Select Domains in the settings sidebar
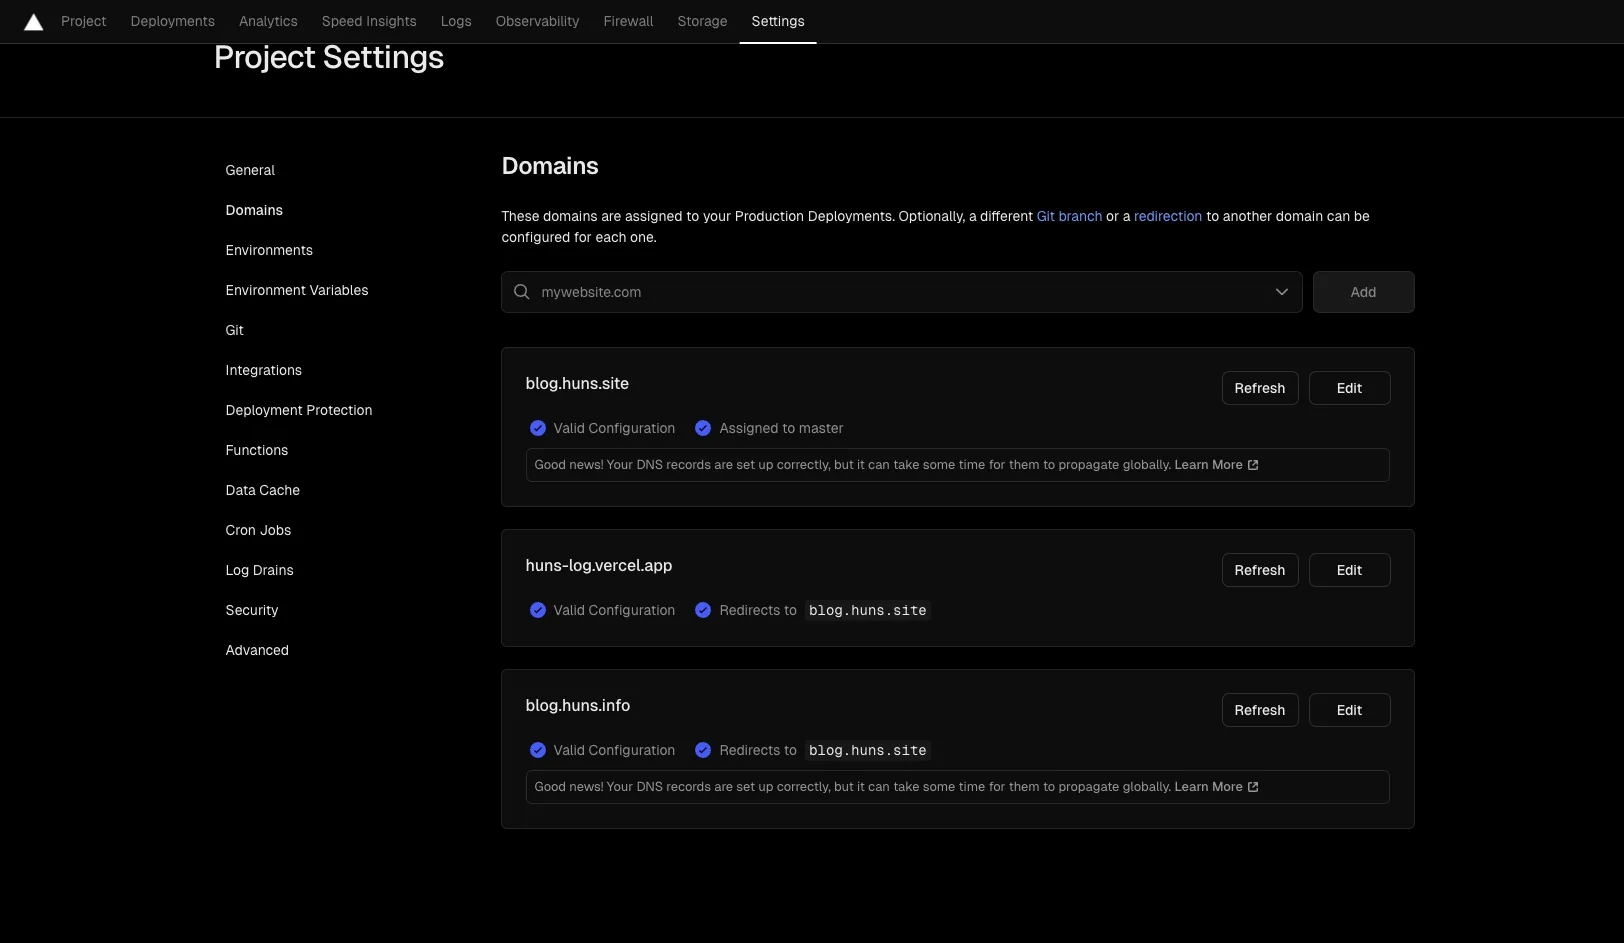The height and width of the screenshot is (943, 1624). (254, 210)
